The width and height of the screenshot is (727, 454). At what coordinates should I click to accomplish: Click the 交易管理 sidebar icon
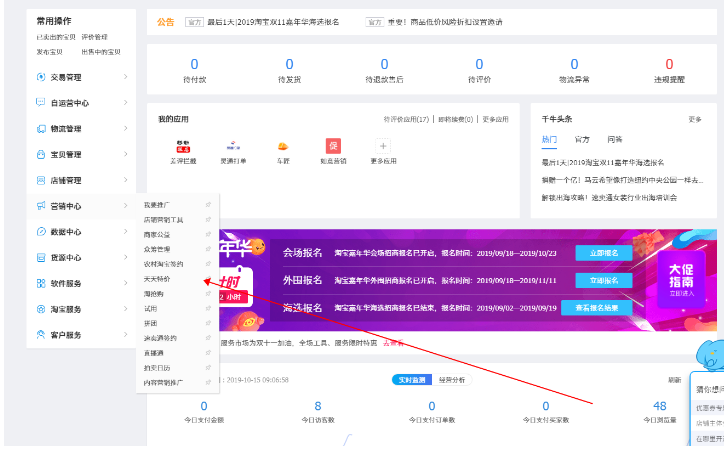click(x=41, y=77)
